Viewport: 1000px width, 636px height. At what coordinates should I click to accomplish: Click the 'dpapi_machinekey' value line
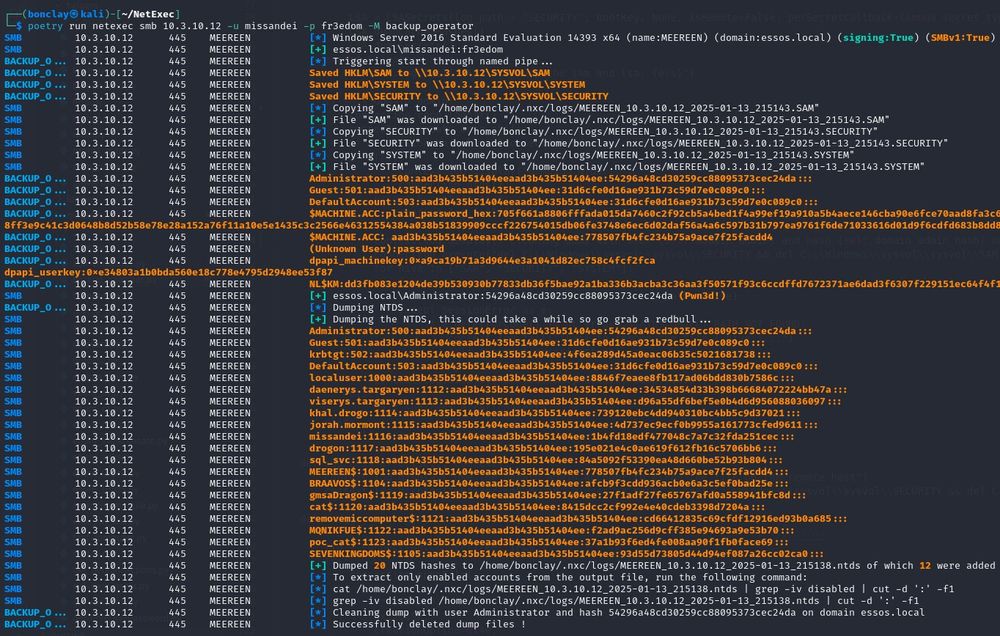pos(482,260)
